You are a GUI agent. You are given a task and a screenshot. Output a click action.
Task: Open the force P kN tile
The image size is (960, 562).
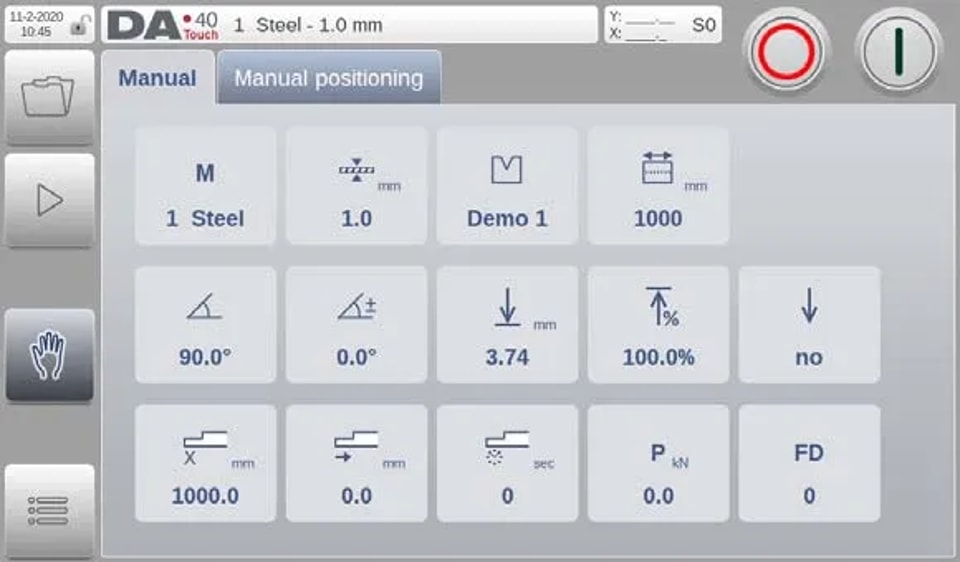(658, 463)
